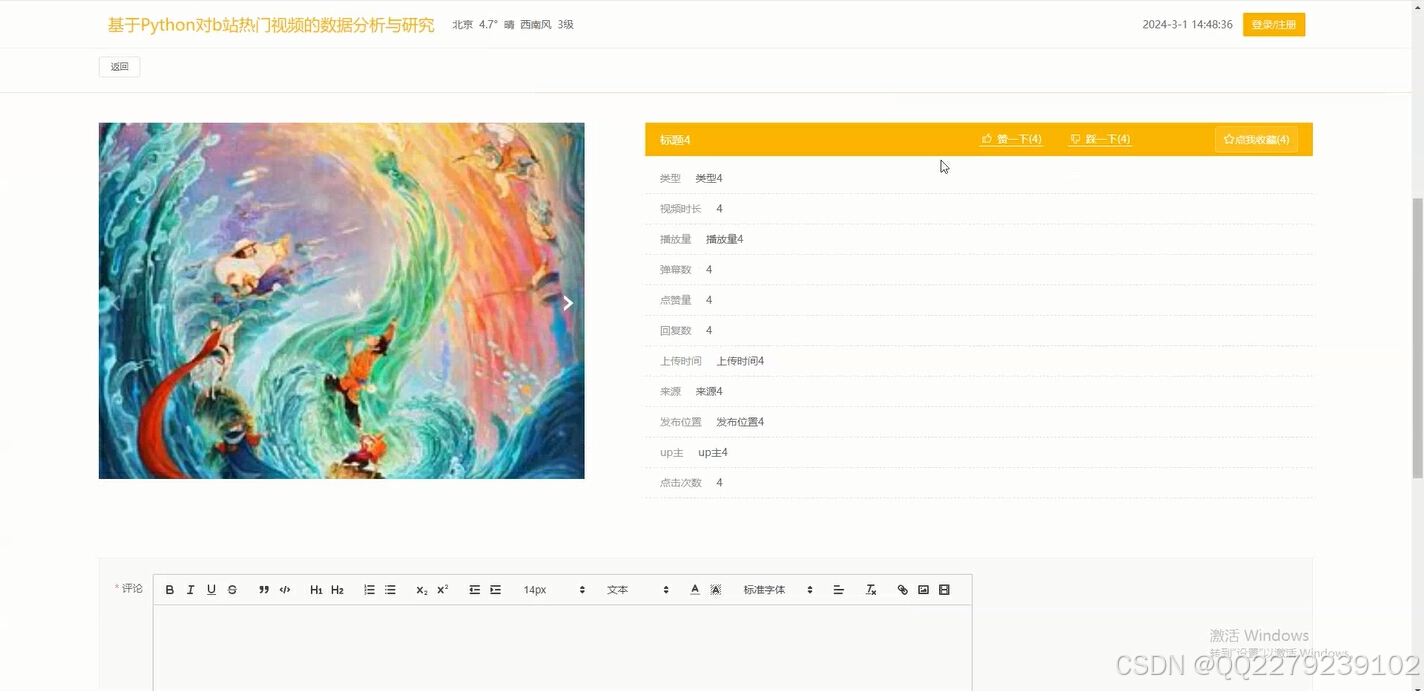Apply italic formatting in the editor toolbar
This screenshot has width=1424, height=691.
click(190, 589)
